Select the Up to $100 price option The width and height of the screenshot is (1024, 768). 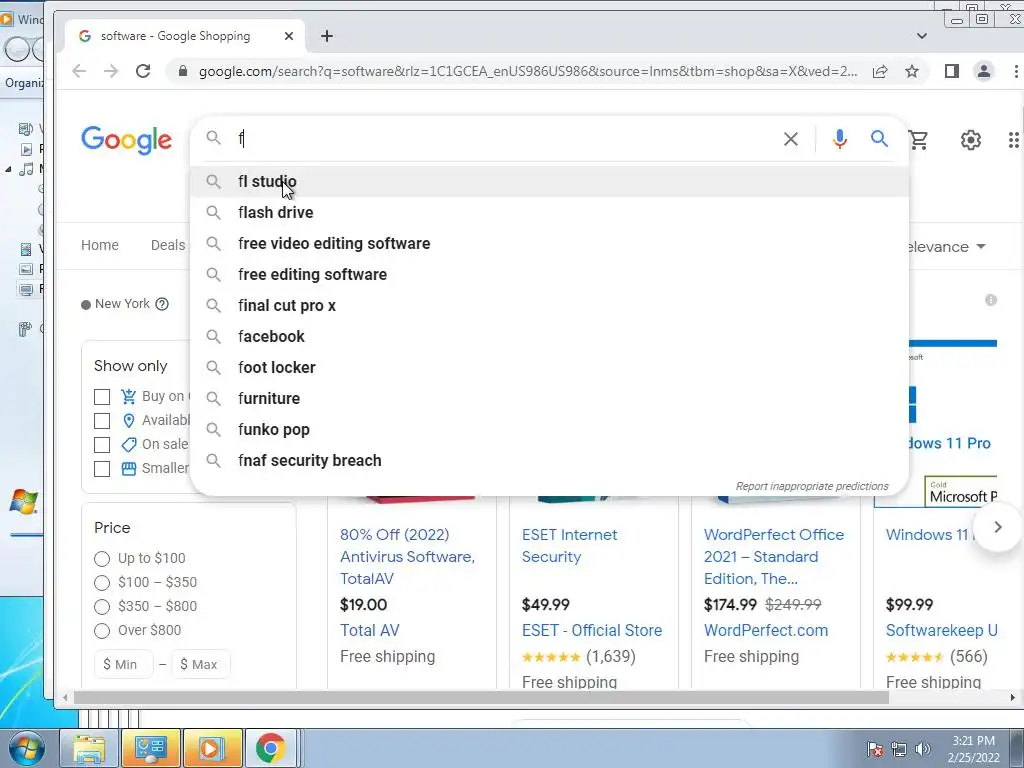click(x=102, y=558)
